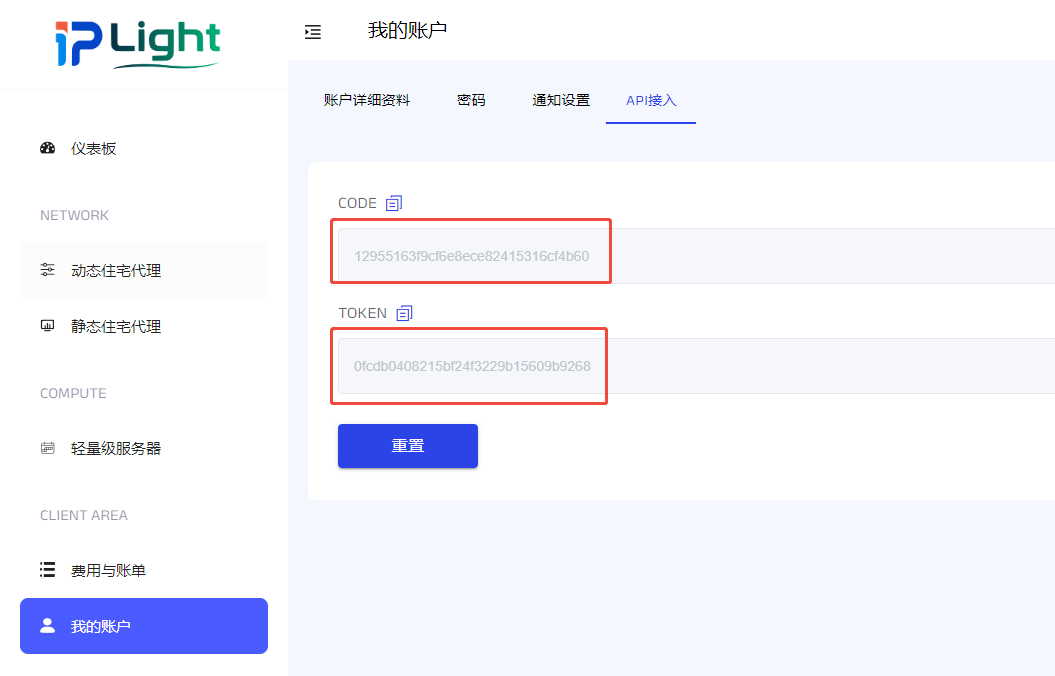Click inside the TOKEN input field

tap(470, 366)
